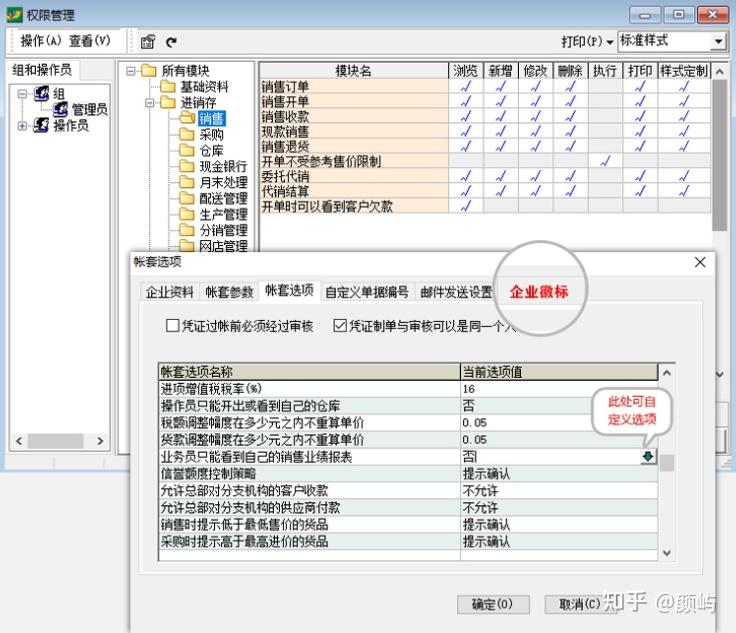Click the properties icon in the toolbar

148,42
